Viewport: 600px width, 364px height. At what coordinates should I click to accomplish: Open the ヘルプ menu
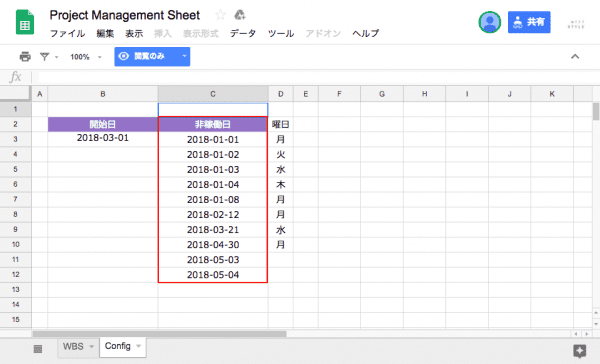365,34
